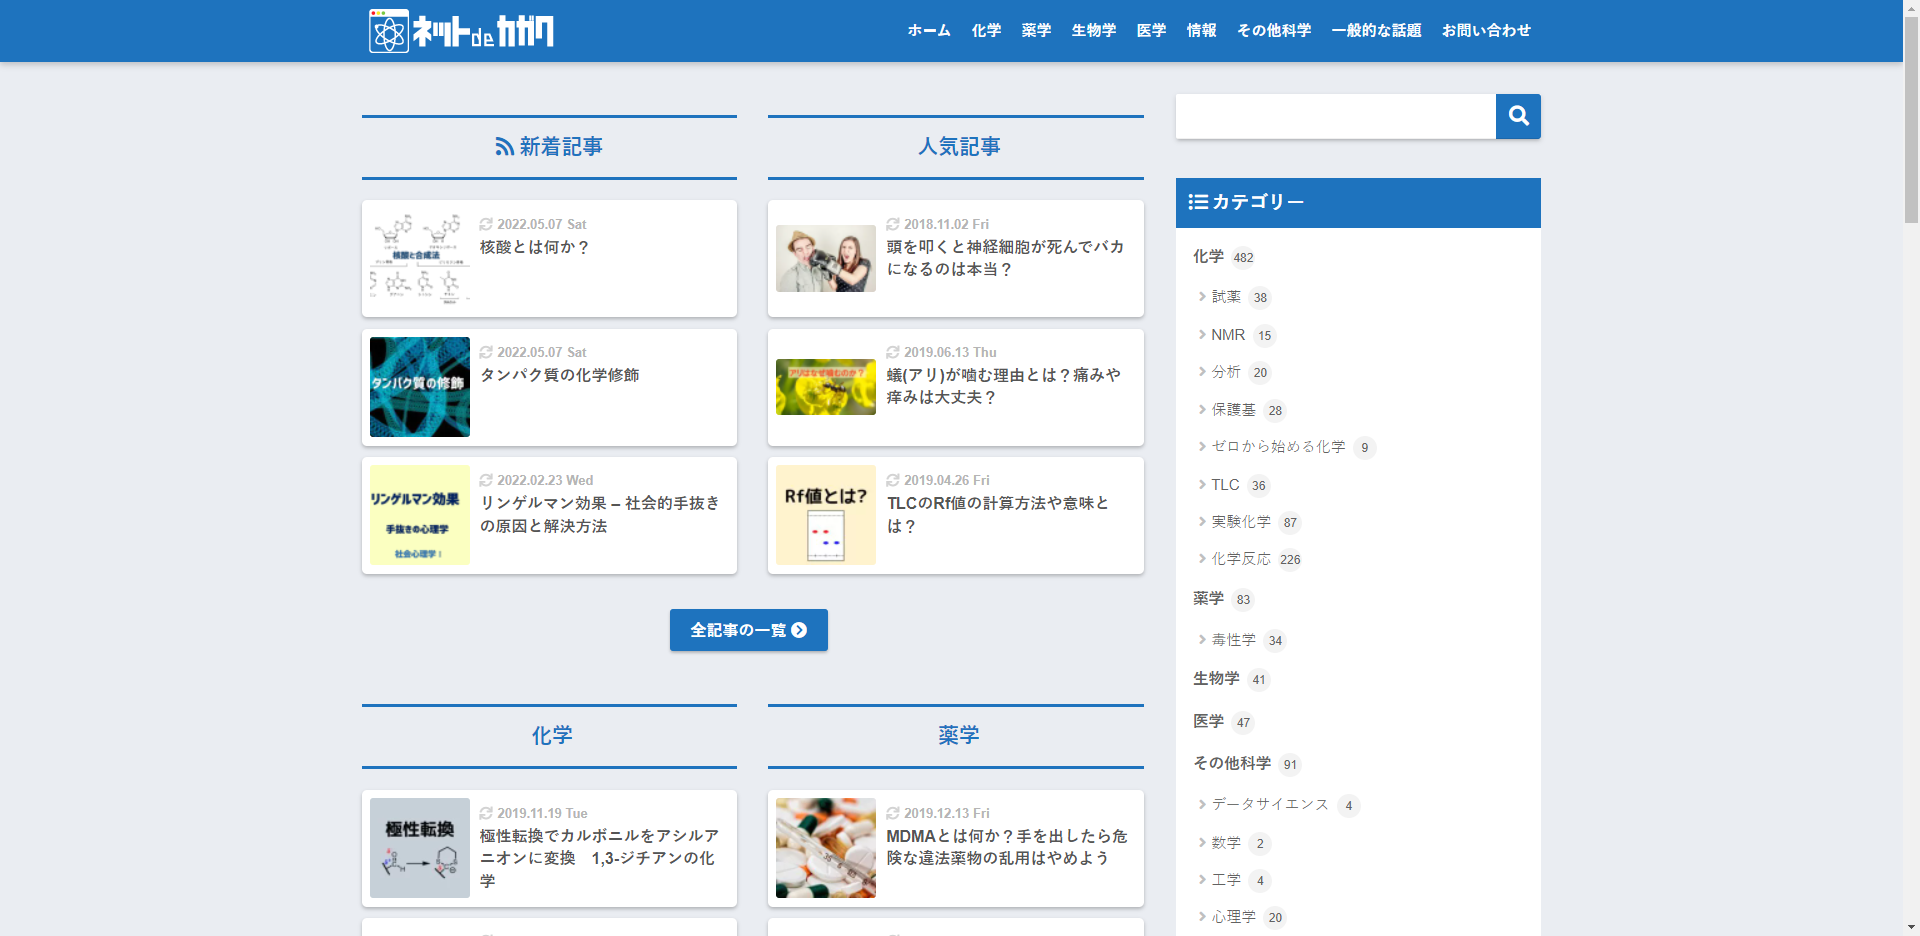Screen dimensions: 1920x936
Task: Open the リンゲルマン効果 article link
Action: pyautogui.click(x=599, y=514)
